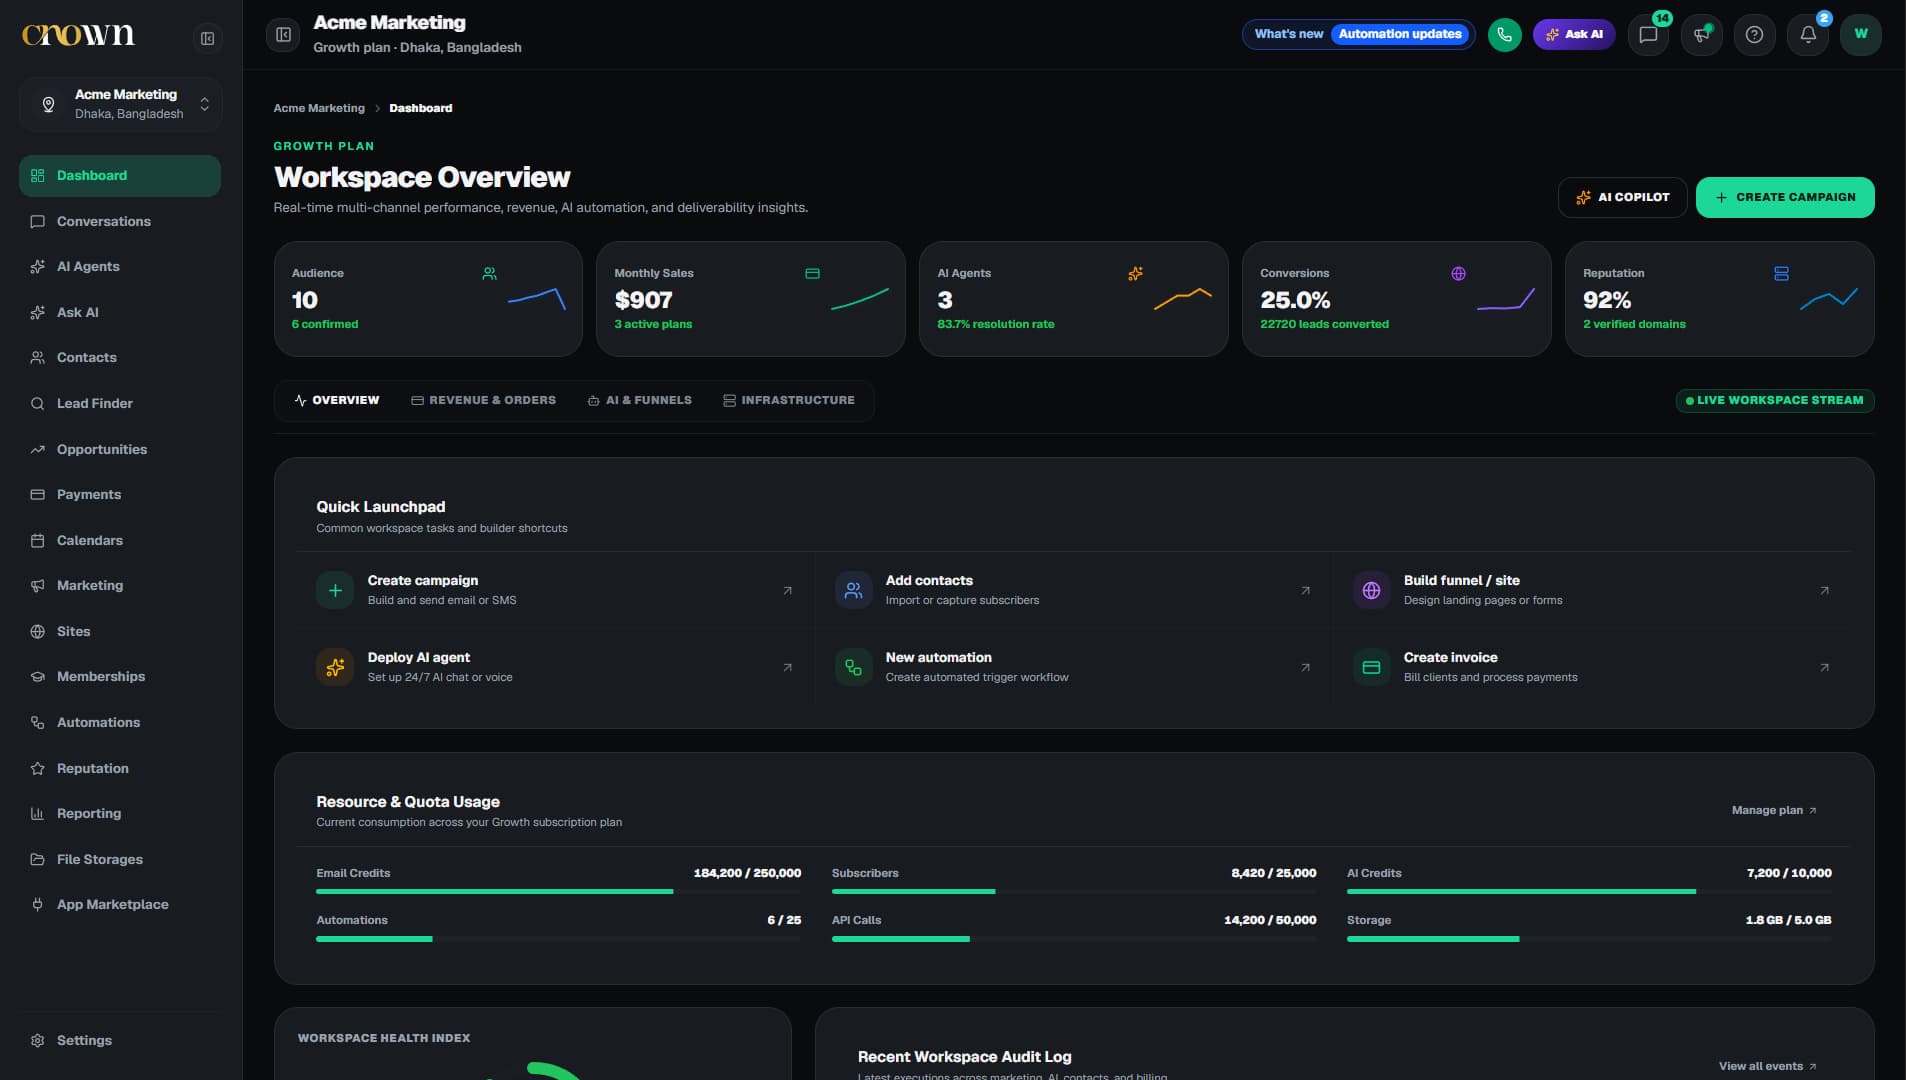Viewport: 1906px width, 1080px height.
Task: Open Settings in sidebar
Action: click(x=120, y=1040)
